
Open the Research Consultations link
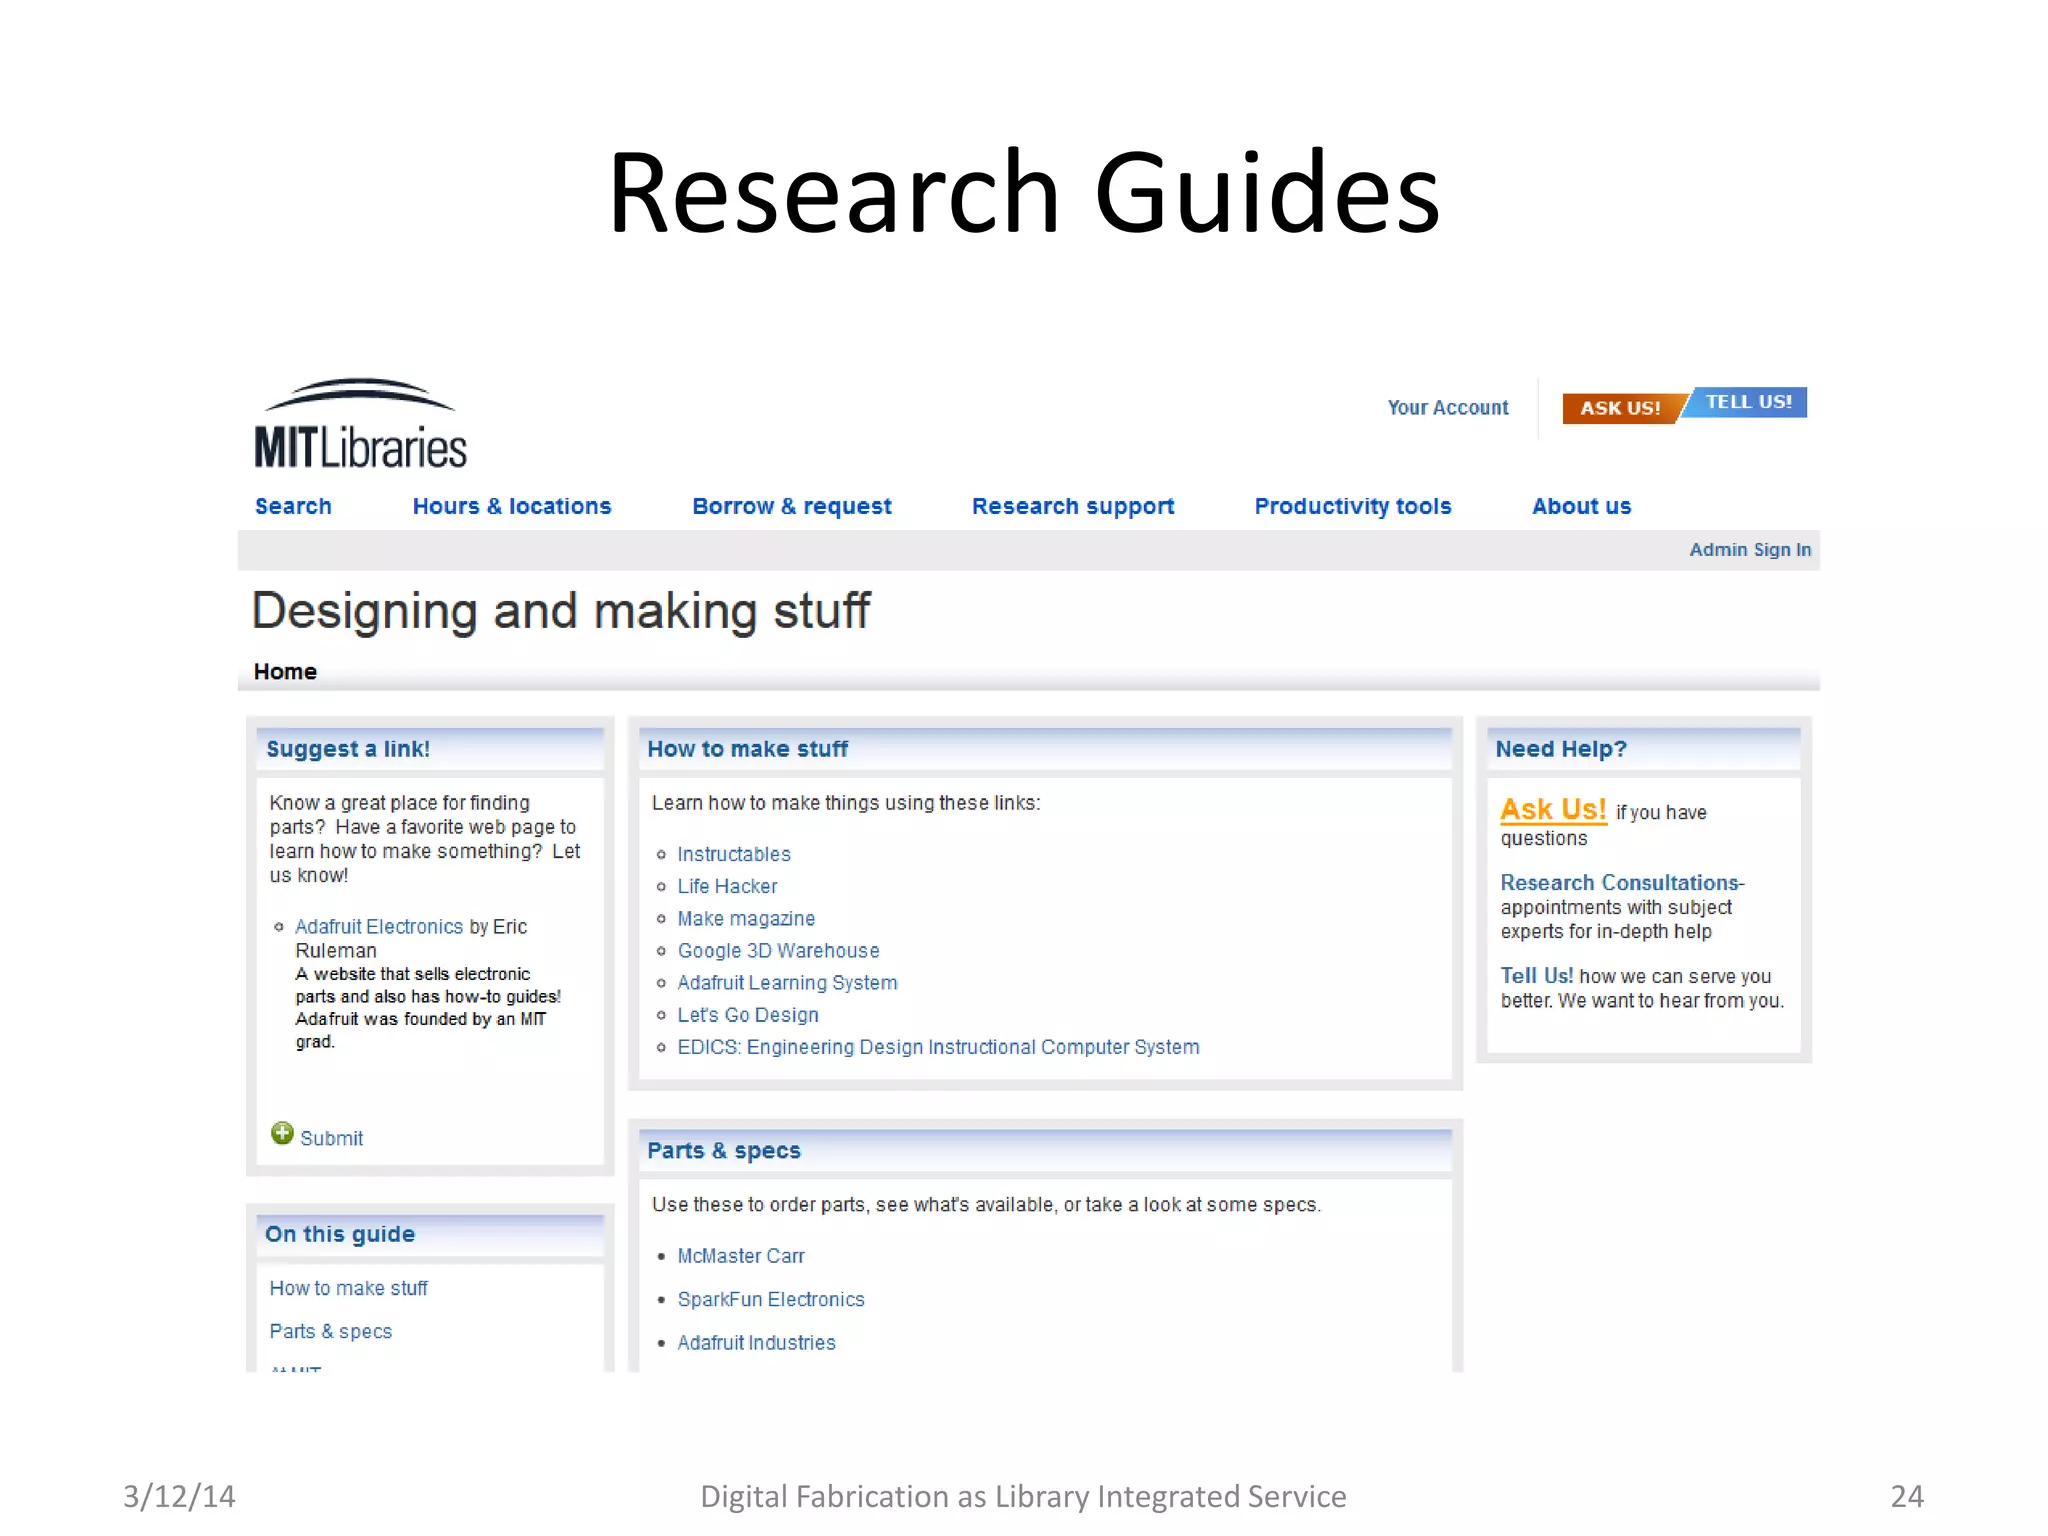tap(1622, 883)
